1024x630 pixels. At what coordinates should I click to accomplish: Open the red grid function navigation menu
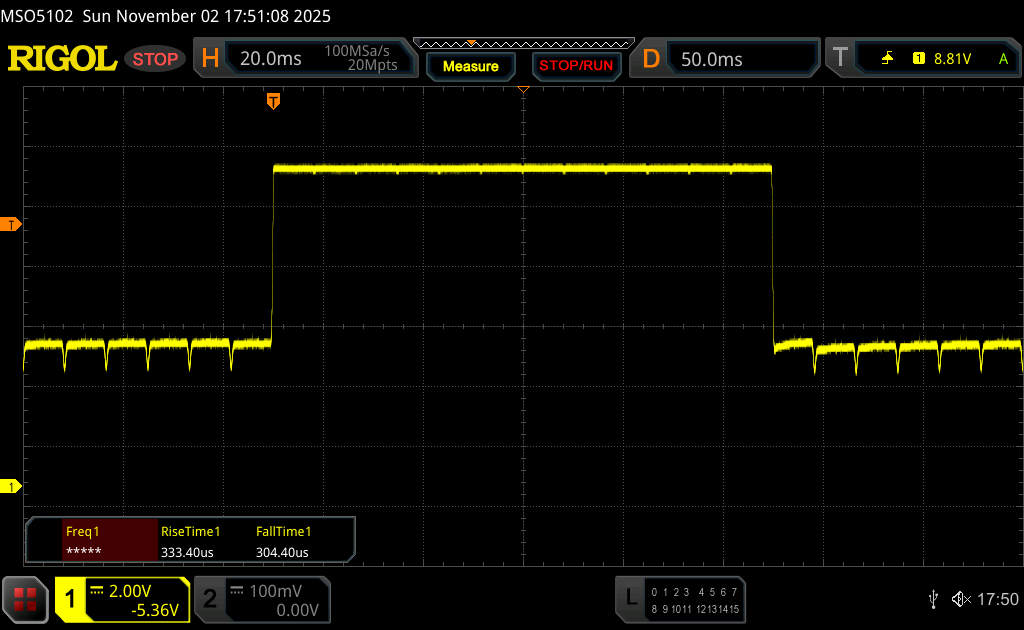point(25,599)
